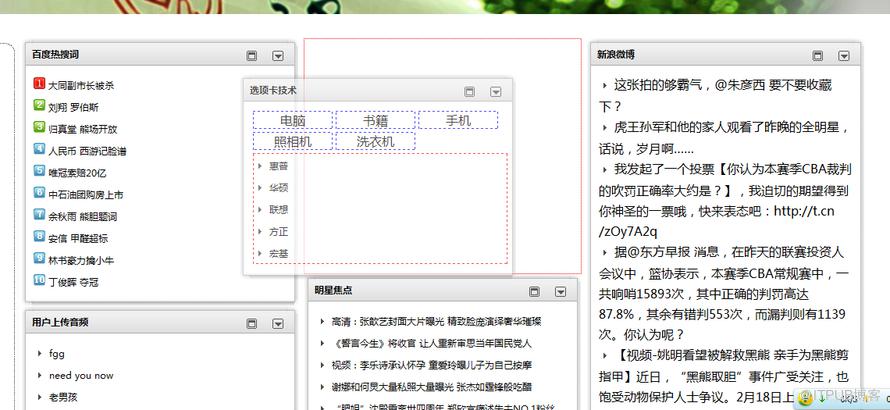Viewport: 890px width, 410px height.
Task: Open hot search 唯冠索赔20亿
Action: pos(77,173)
